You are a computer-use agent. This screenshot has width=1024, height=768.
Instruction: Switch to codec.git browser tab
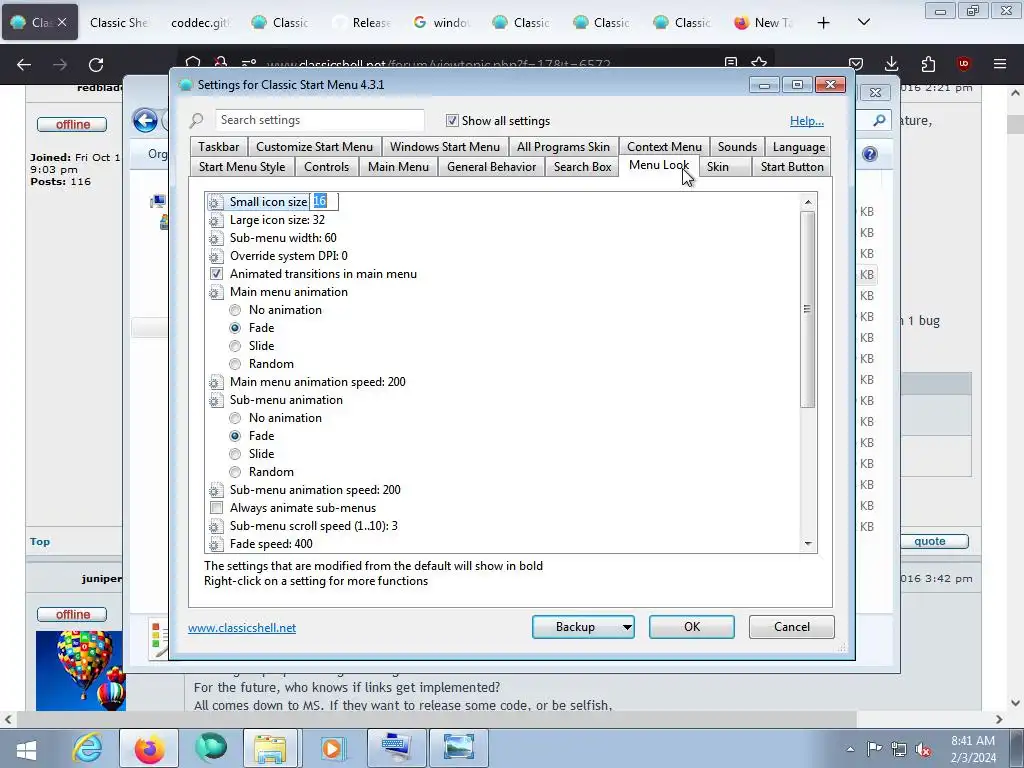click(200, 22)
